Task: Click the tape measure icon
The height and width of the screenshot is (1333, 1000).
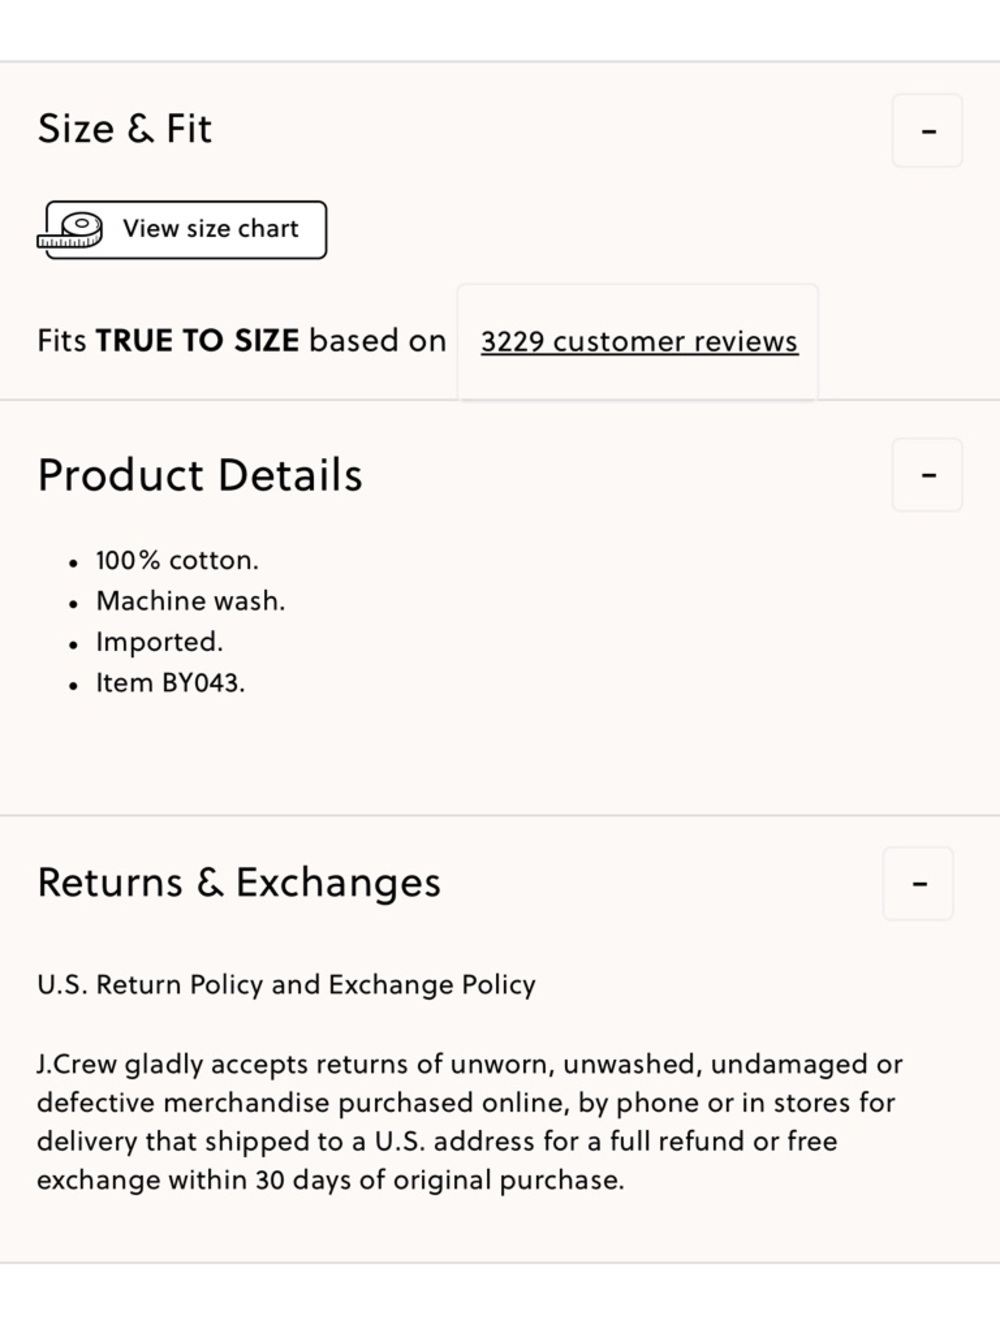Action: 70,230
